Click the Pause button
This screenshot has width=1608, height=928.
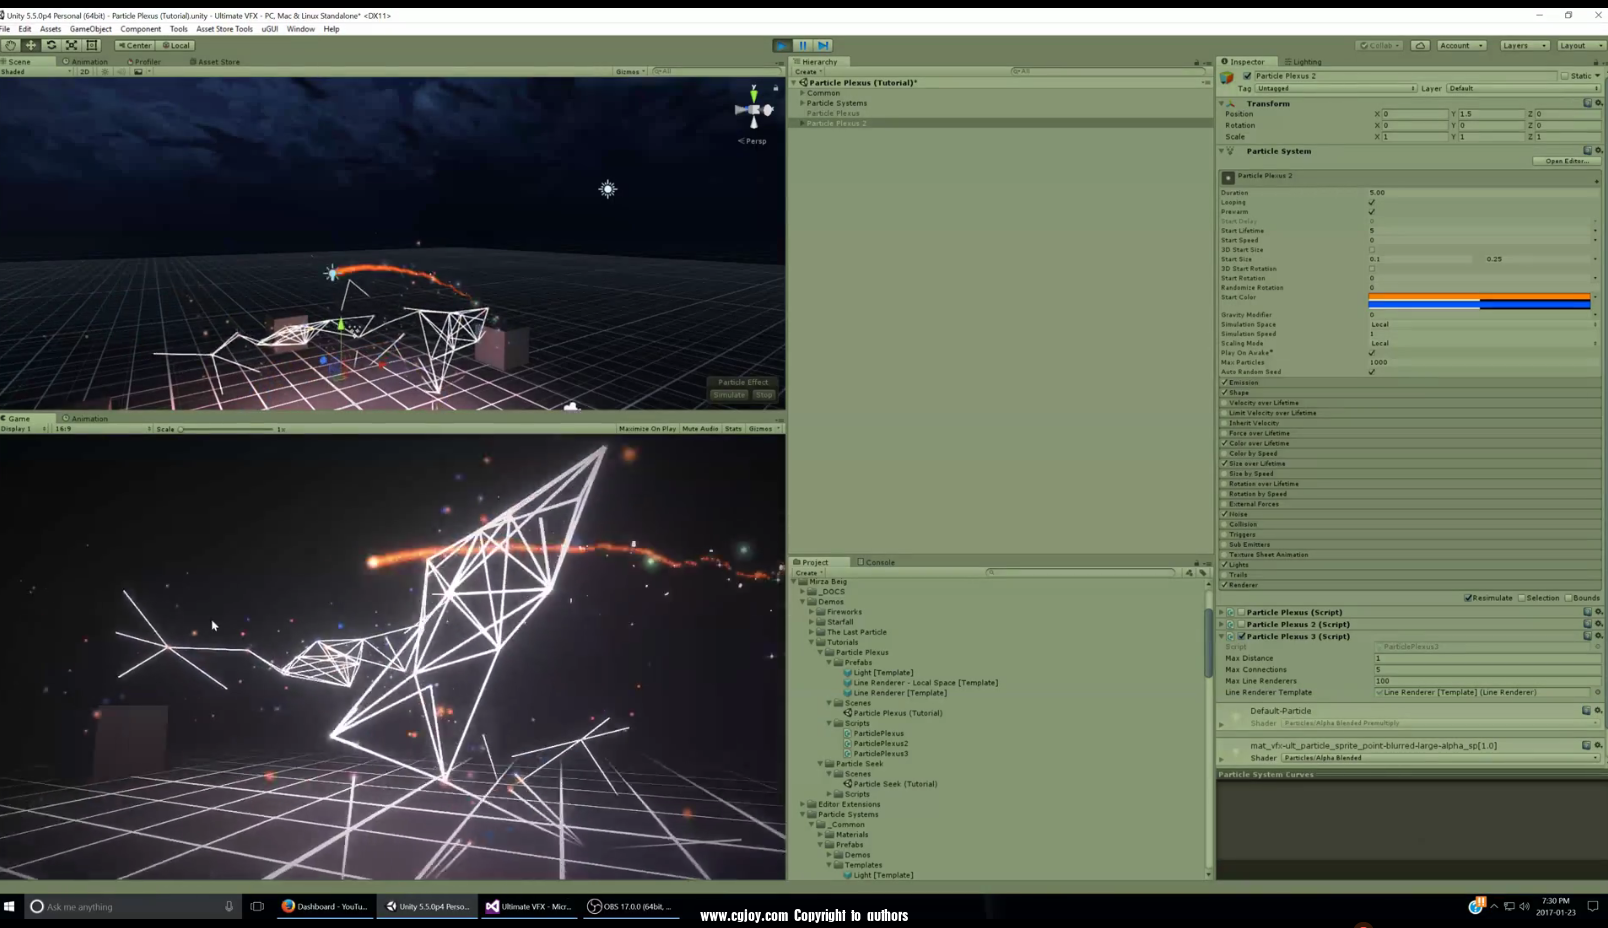point(803,45)
